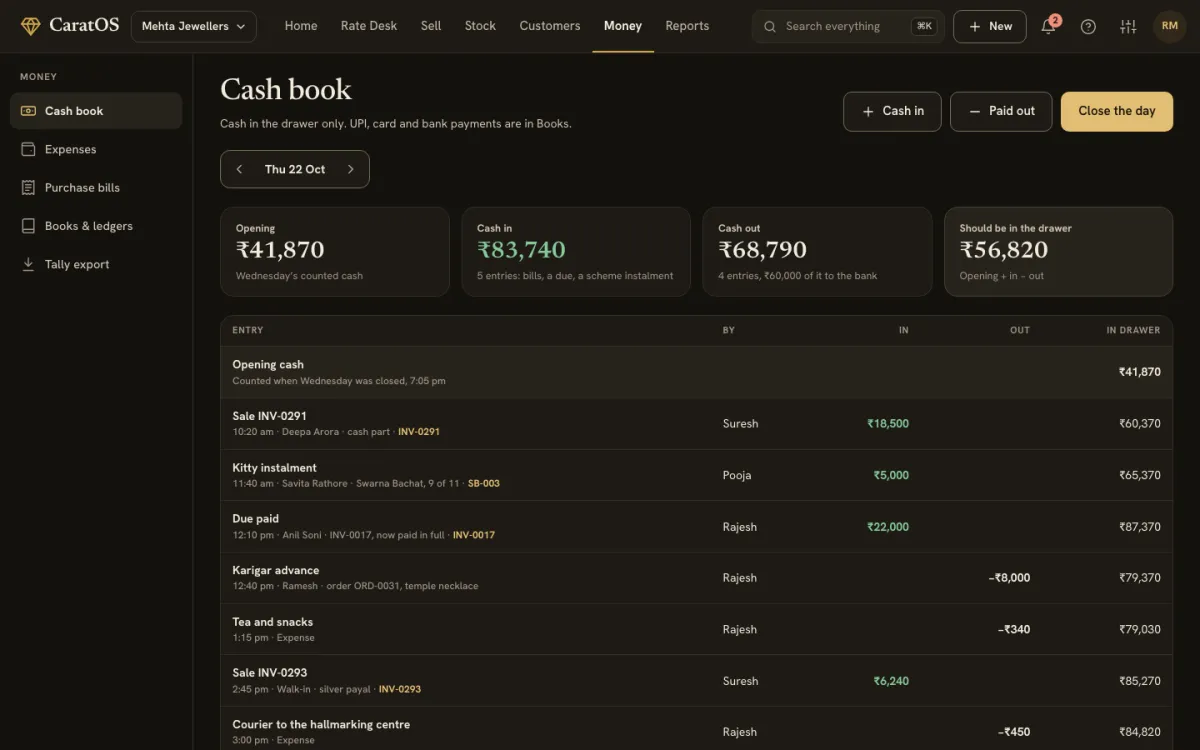
Task: Click the Cash in button
Action: [892, 111]
